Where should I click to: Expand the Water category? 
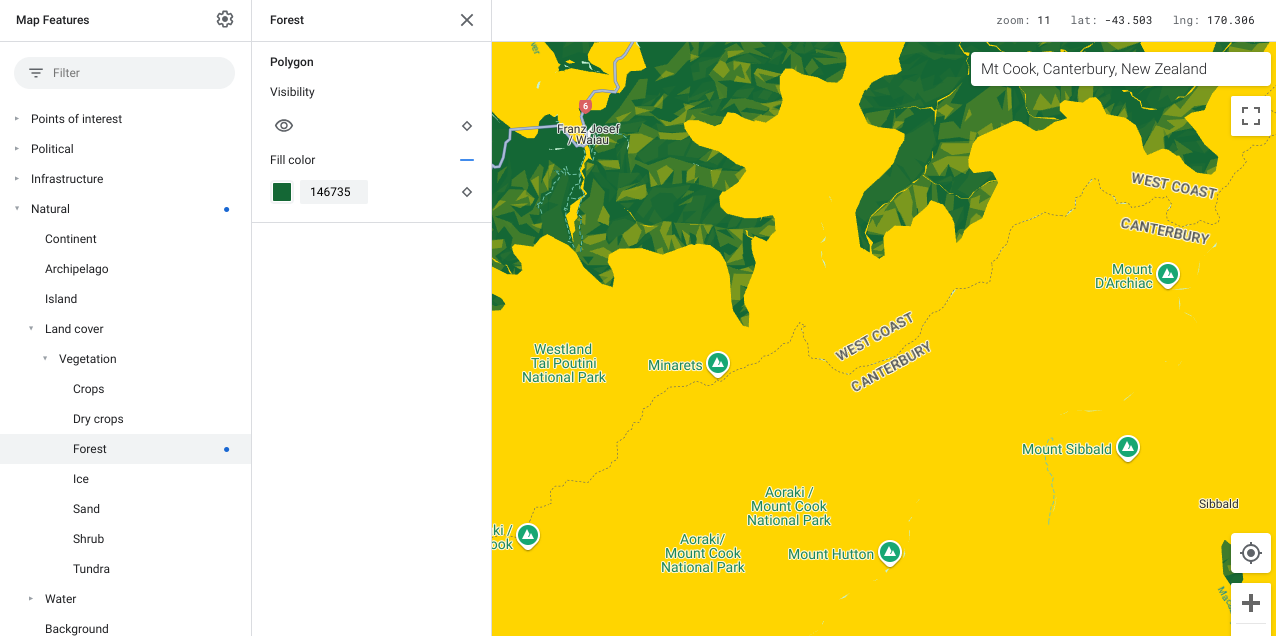[30, 599]
